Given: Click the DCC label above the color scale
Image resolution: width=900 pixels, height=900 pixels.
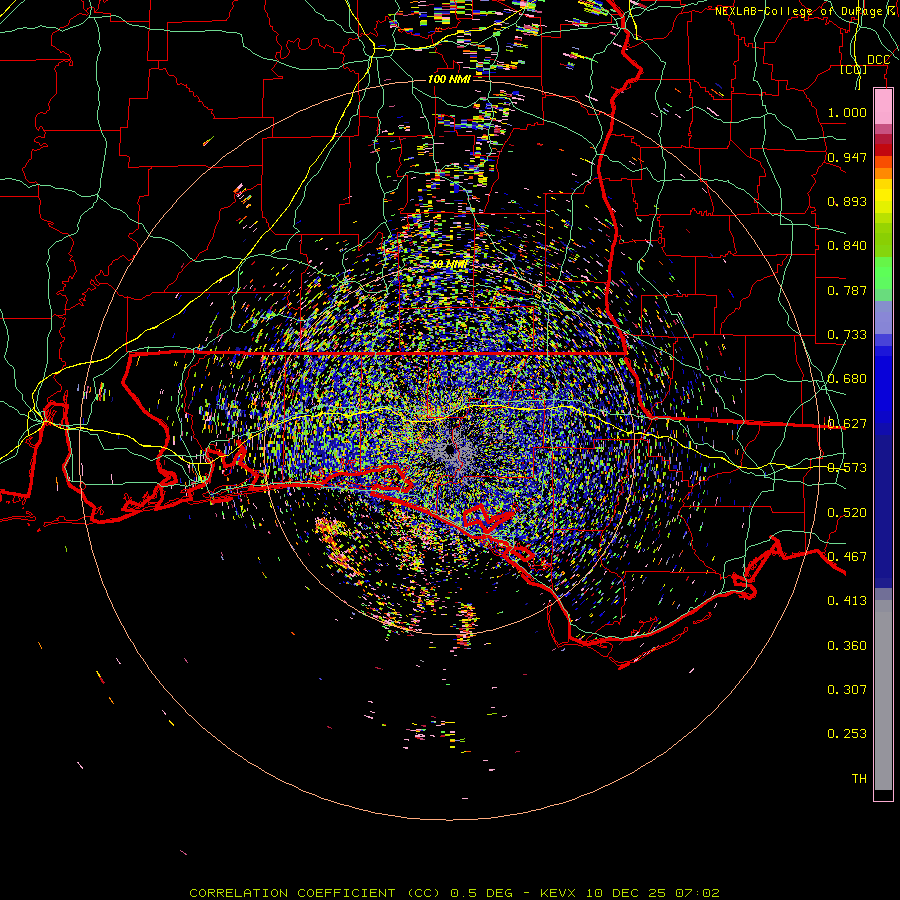Looking at the screenshot, I should [878, 60].
